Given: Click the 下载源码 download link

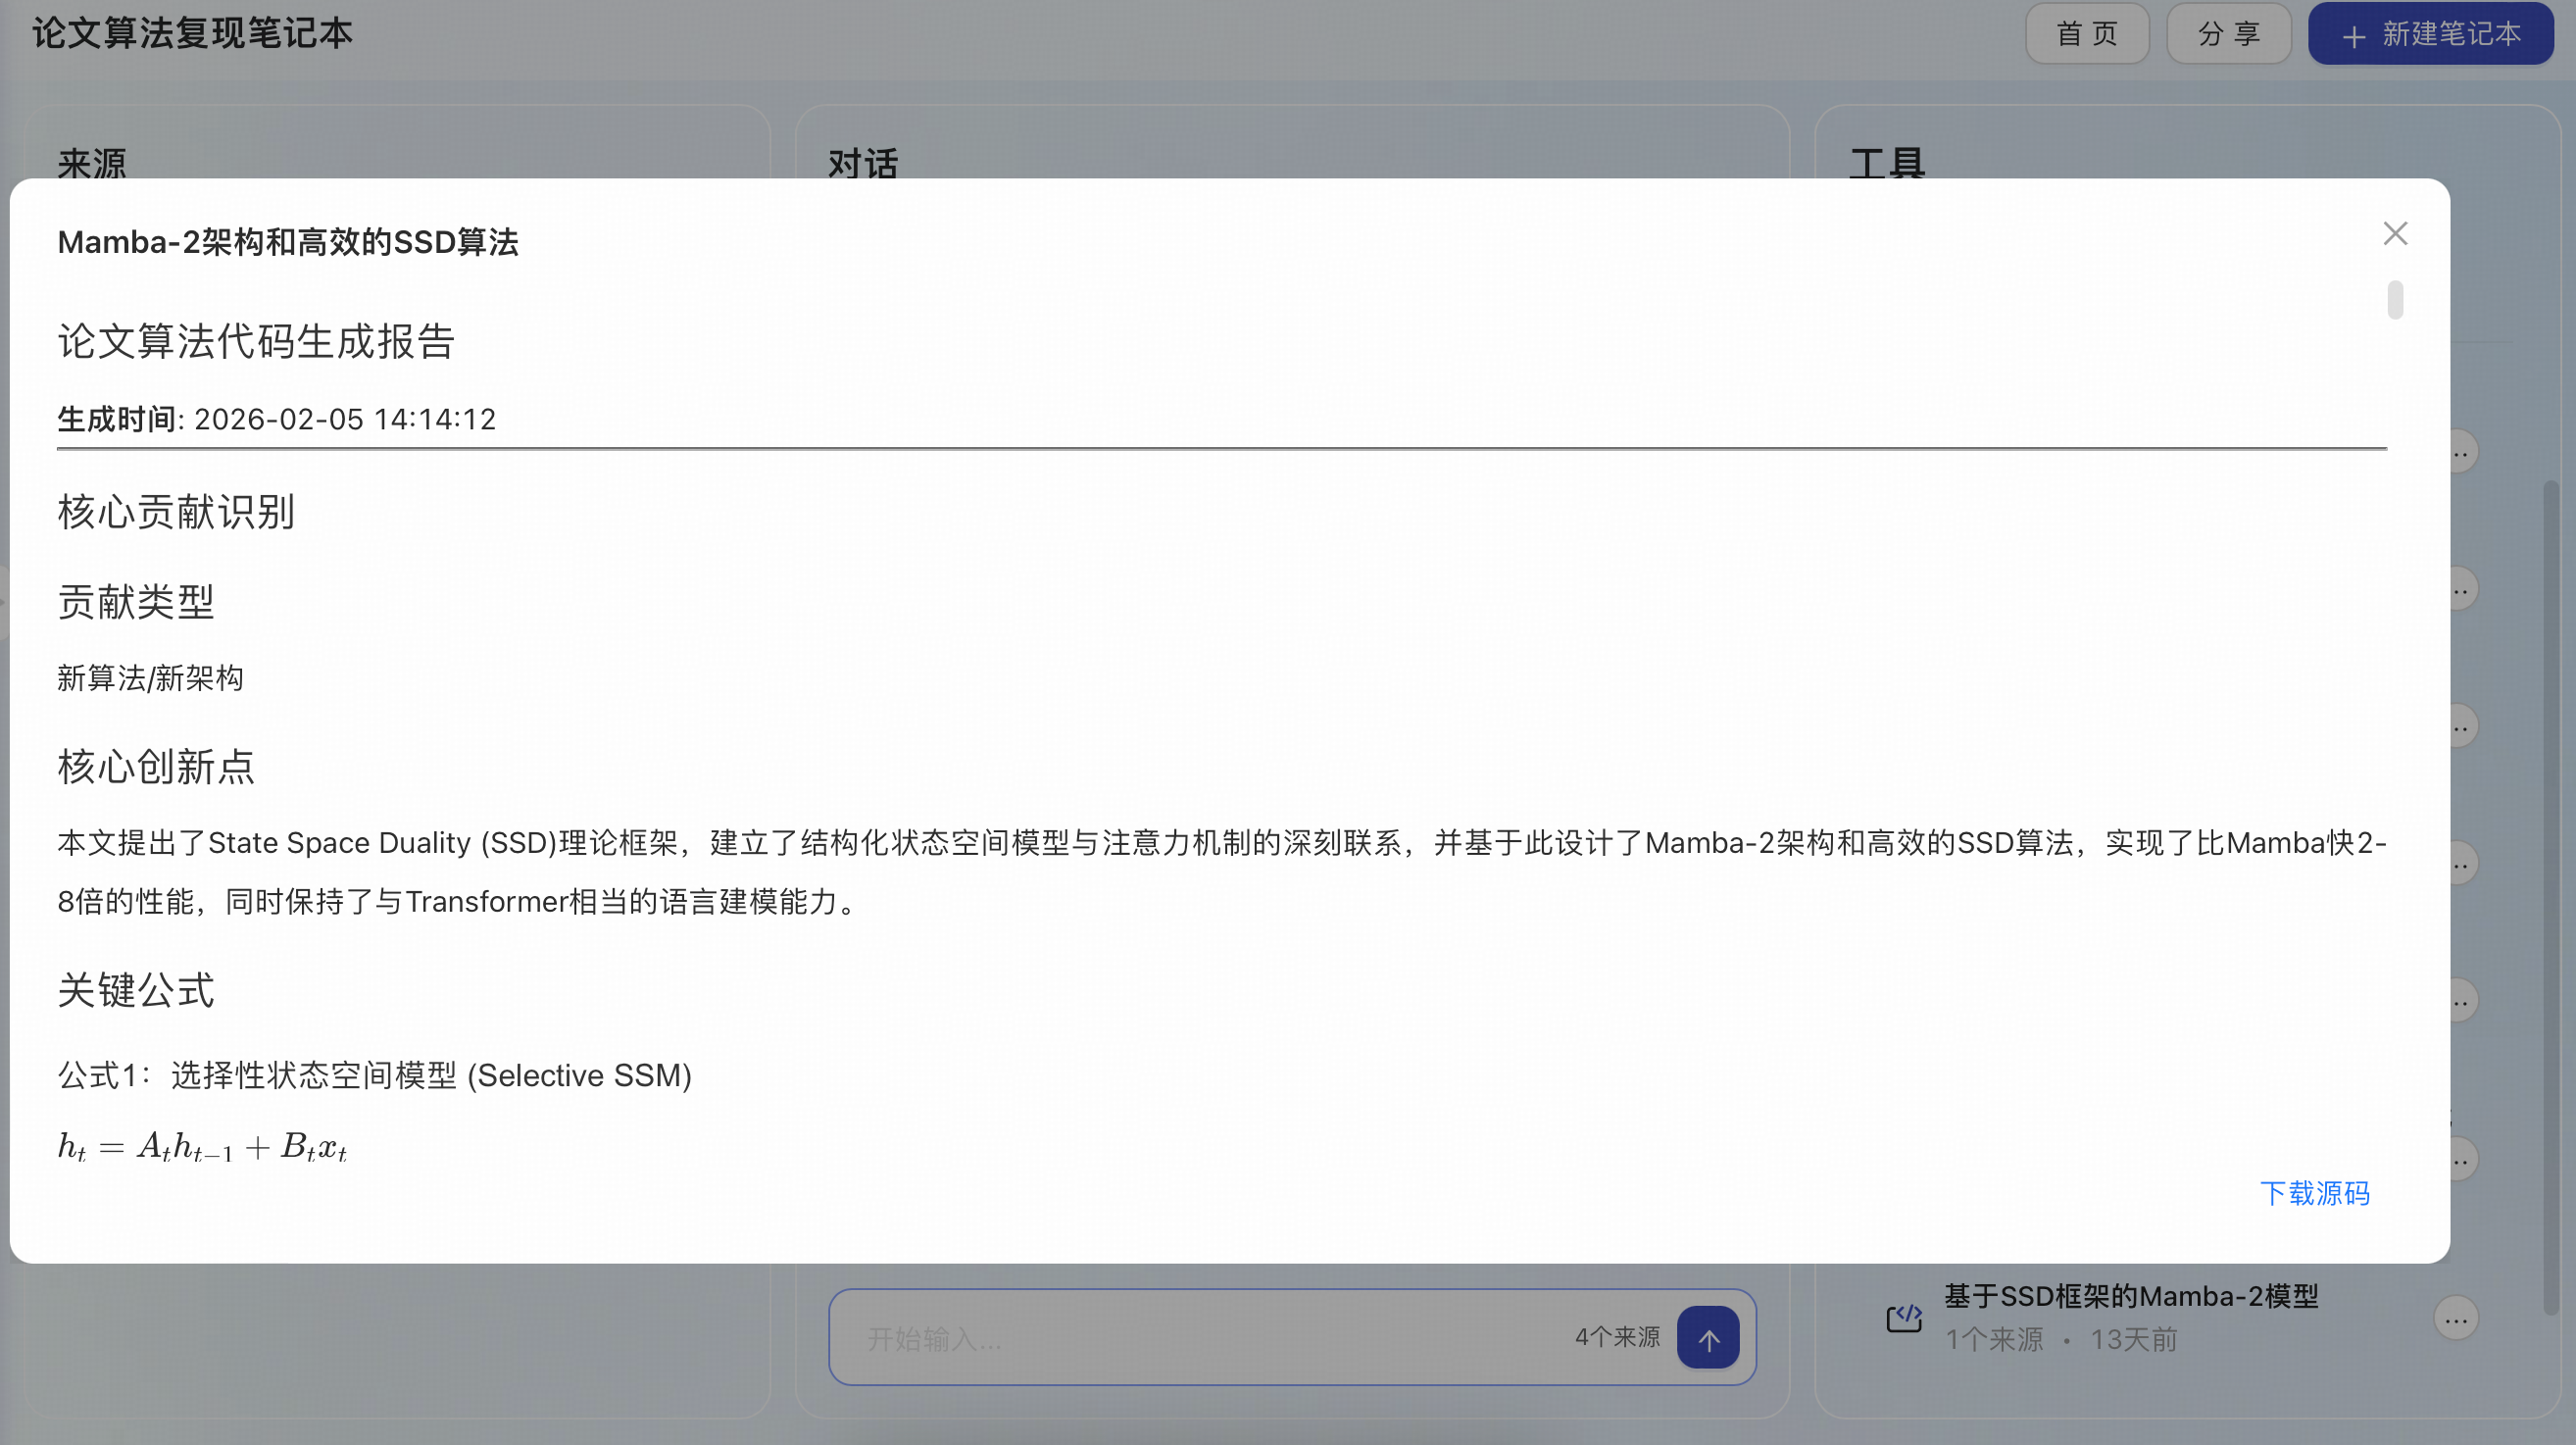Looking at the screenshot, I should pos(2314,1193).
